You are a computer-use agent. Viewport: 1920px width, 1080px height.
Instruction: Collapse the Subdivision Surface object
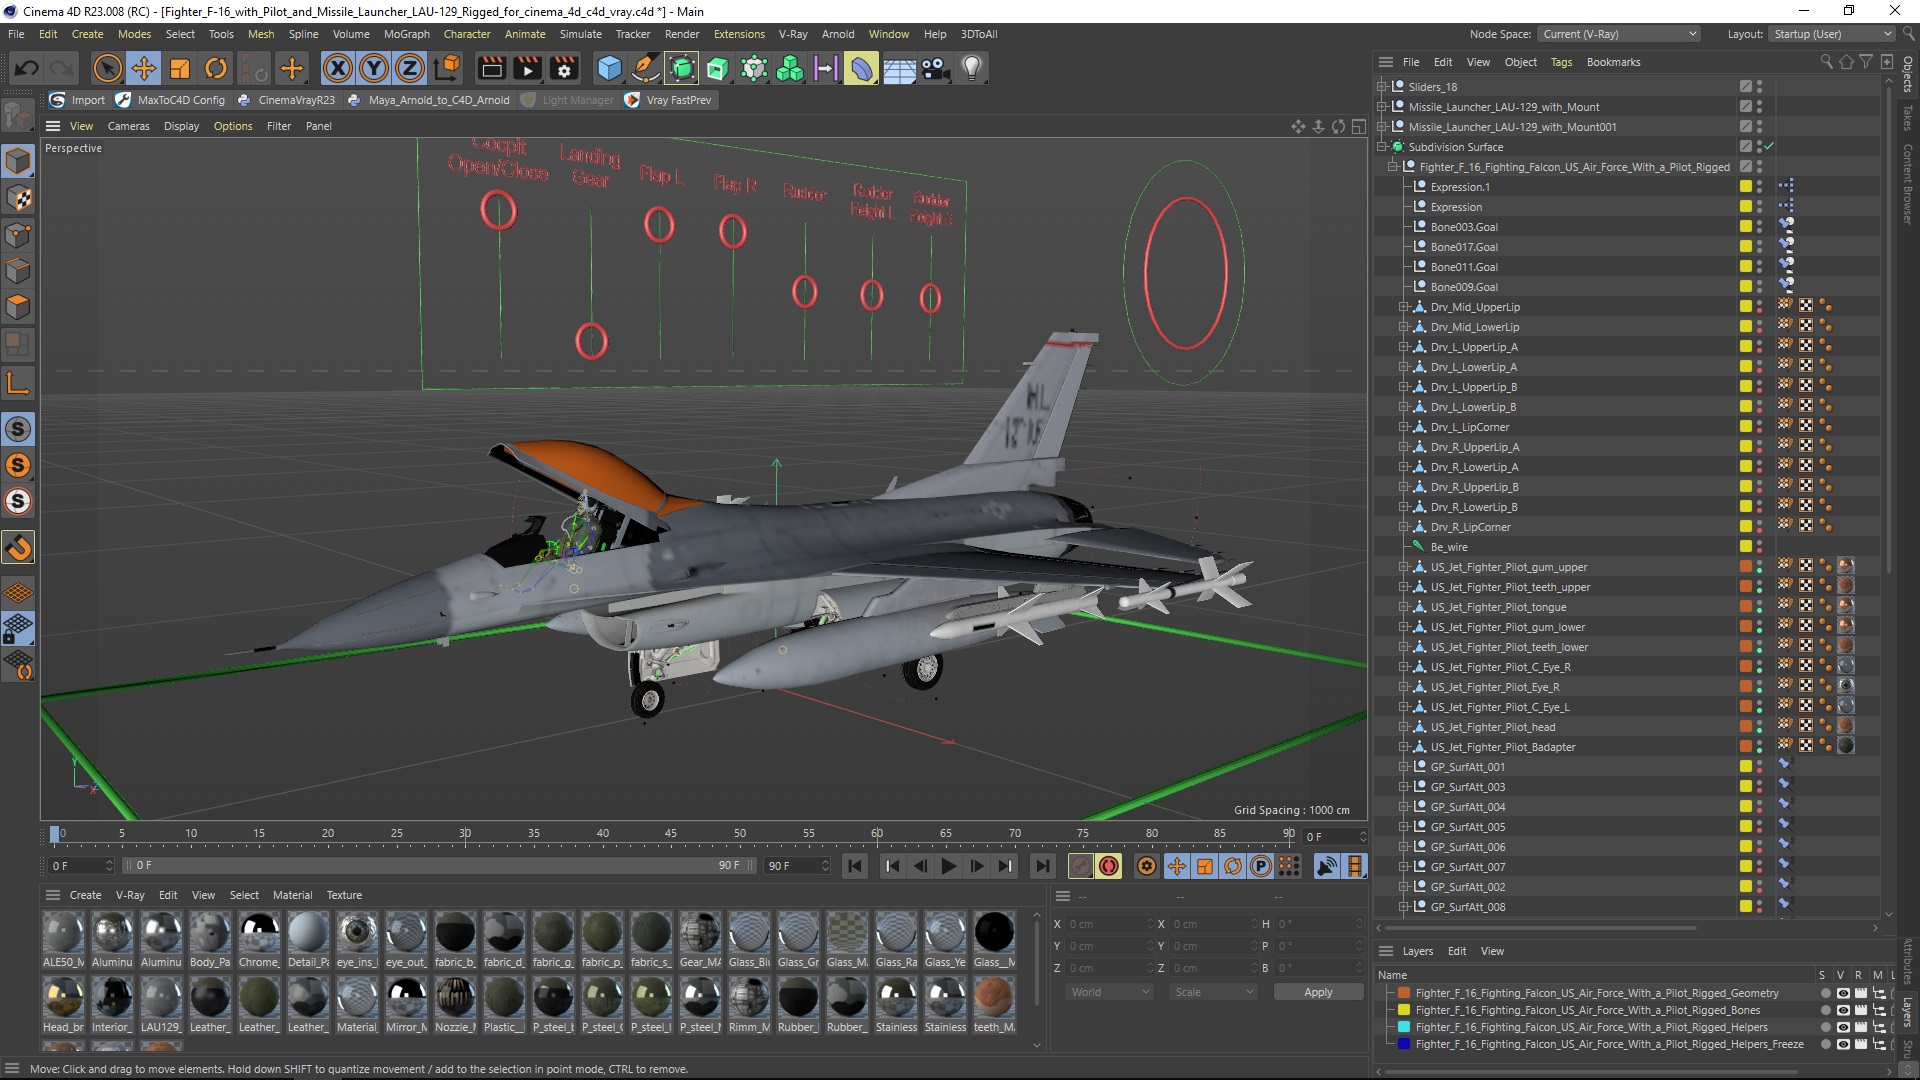[x=1383, y=147]
